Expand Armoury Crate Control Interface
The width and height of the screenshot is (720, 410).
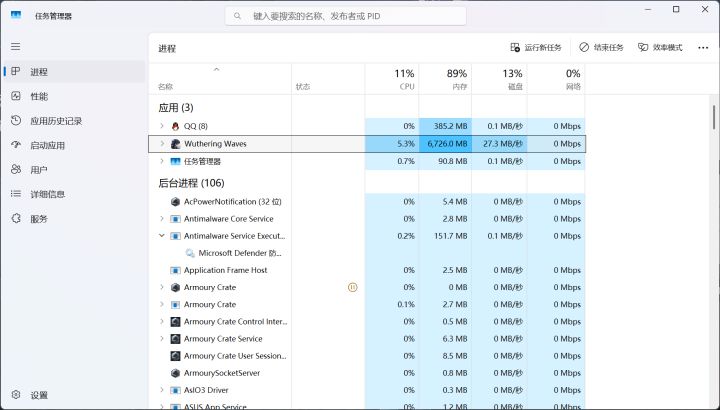pos(162,321)
